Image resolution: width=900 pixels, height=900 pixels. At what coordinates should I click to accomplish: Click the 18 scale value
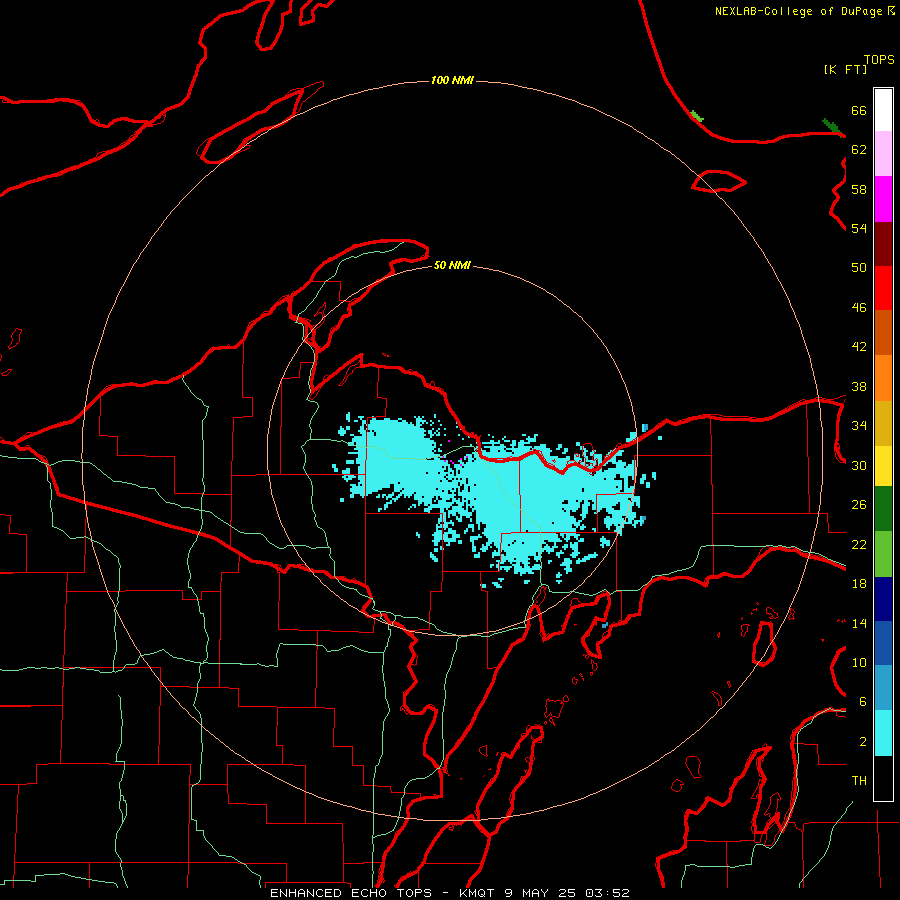point(859,584)
